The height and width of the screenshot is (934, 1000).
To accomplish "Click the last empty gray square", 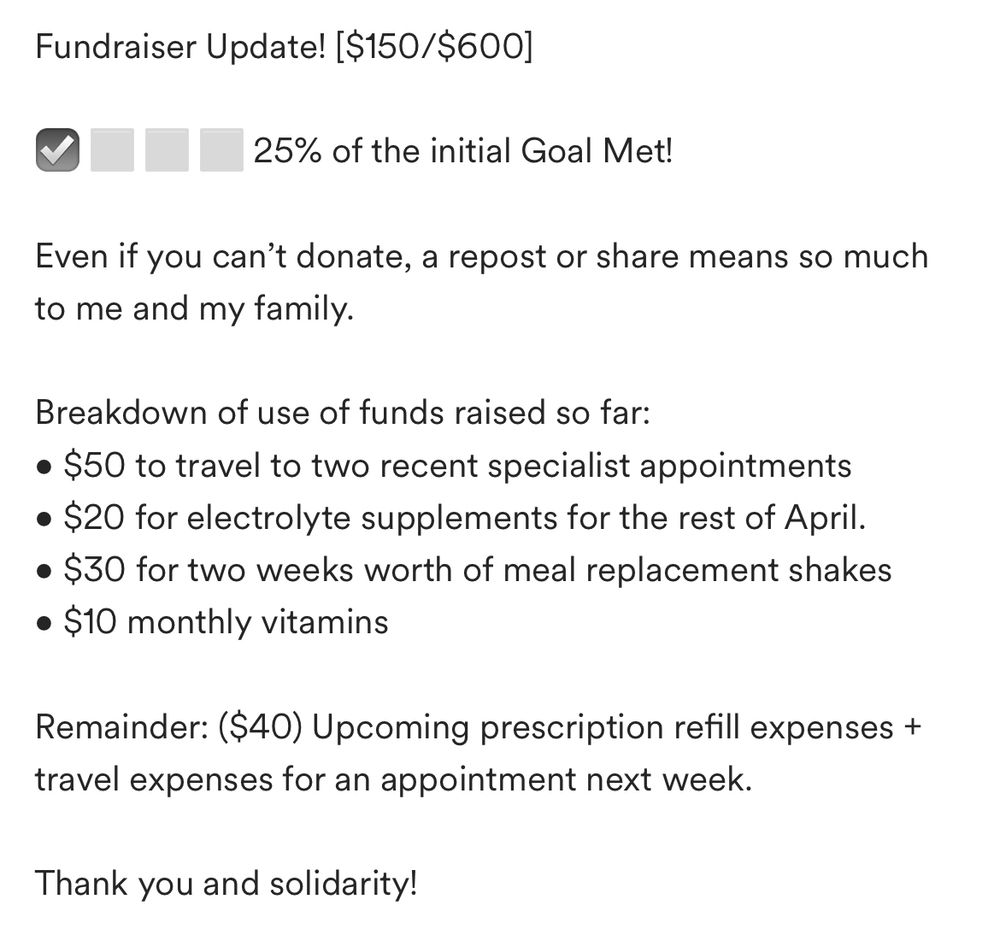I will [x=221, y=150].
